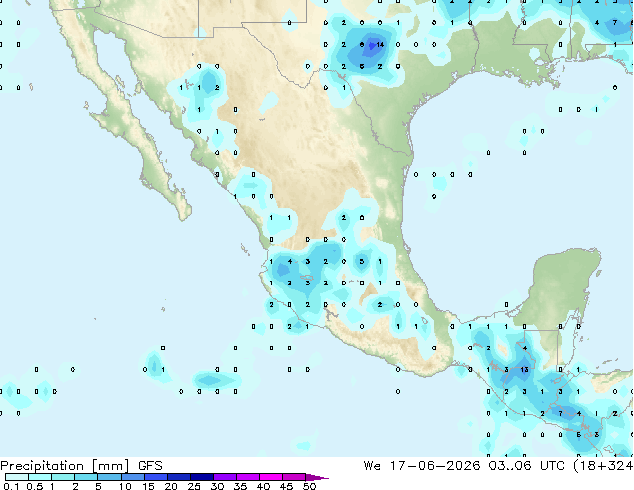Viewport: 634px width, 490px height.
Task: Click the "45" legend scale label
Action: pyautogui.click(x=286, y=486)
